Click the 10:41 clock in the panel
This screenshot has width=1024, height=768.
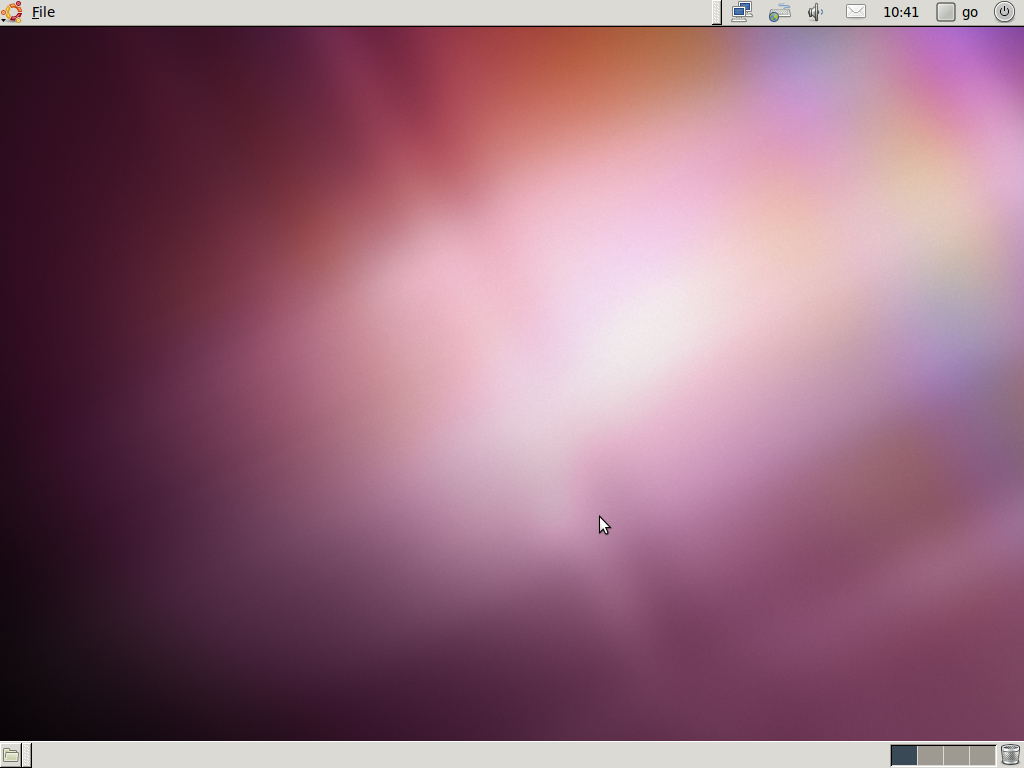point(901,12)
